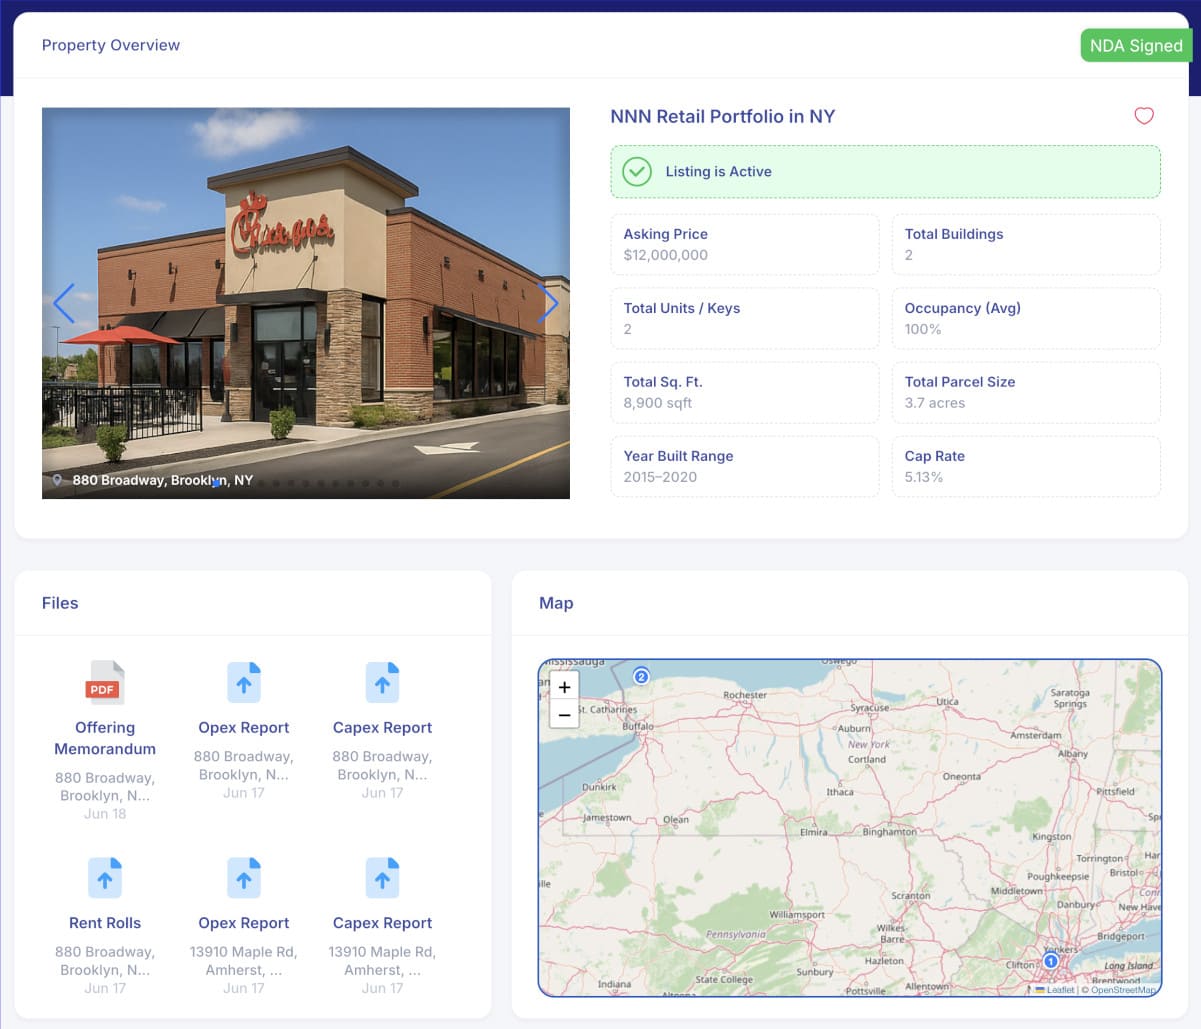Open the Opex Report icon for 880 Broadway
Viewport: 1201px width, 1029px height.
pyautogui.click(x=244, y=683)
